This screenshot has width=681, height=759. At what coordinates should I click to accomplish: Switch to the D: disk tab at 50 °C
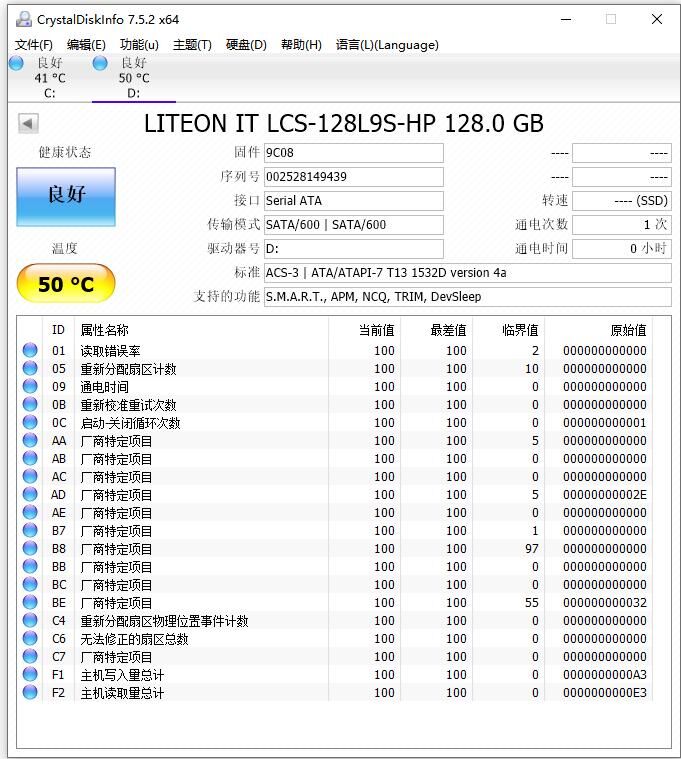click(x=134, y=78)
